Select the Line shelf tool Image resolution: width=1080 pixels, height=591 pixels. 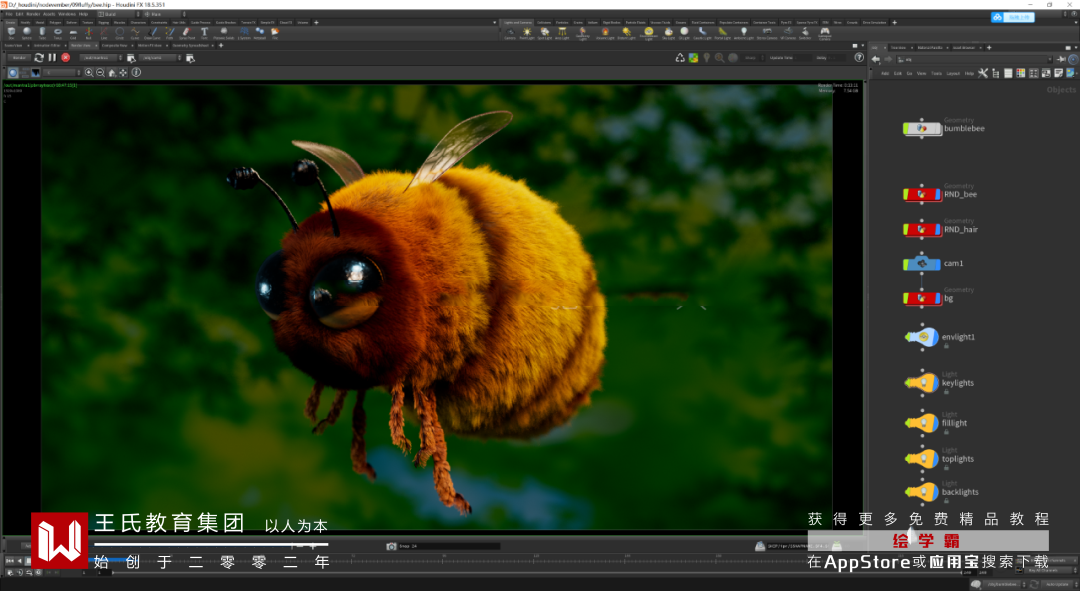pos(104,32)
